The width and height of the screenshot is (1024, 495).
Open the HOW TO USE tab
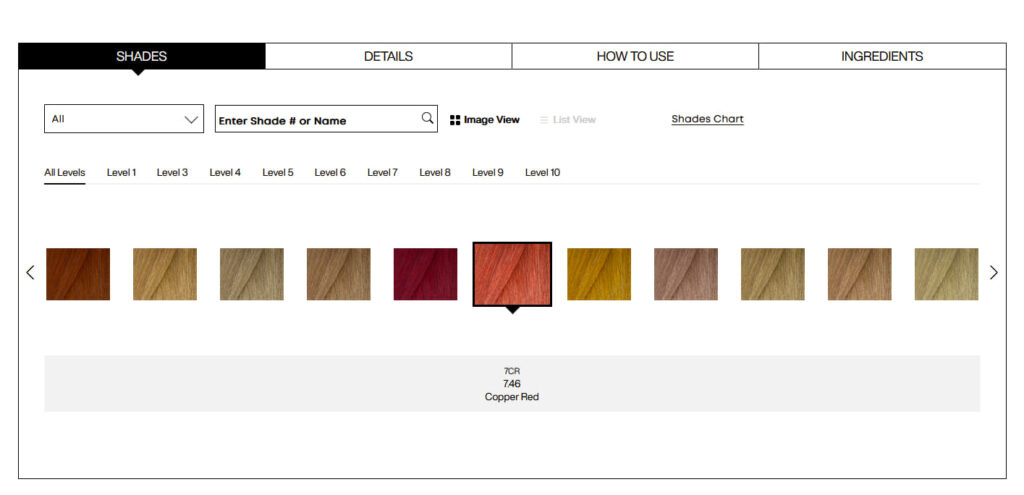pyautogui.click(x=635, y=56)
